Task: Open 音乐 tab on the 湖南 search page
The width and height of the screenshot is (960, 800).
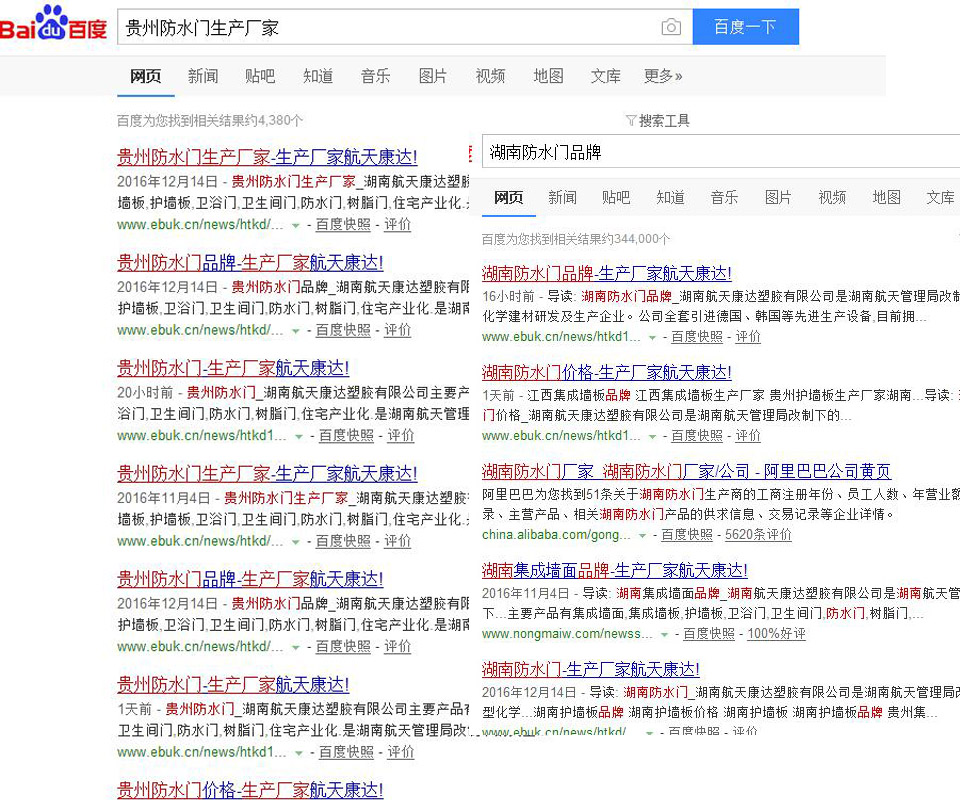Action: click(x=725, y=197)
